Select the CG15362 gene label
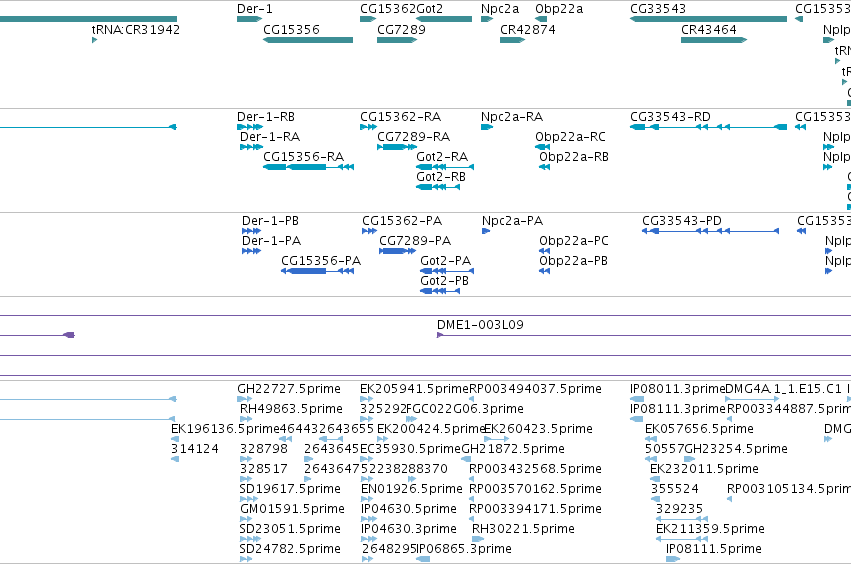The width and height of the screenshot is (851, 564). [388, 9]
